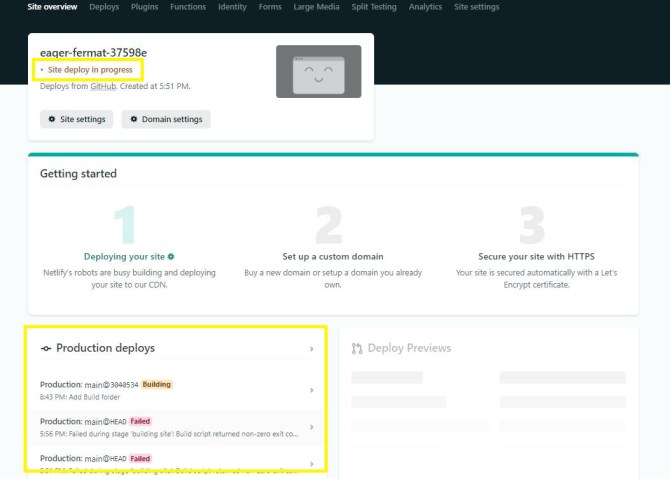Open Site settings in top navigation
The height and width of the screenshot is (479, 670).
476,7
